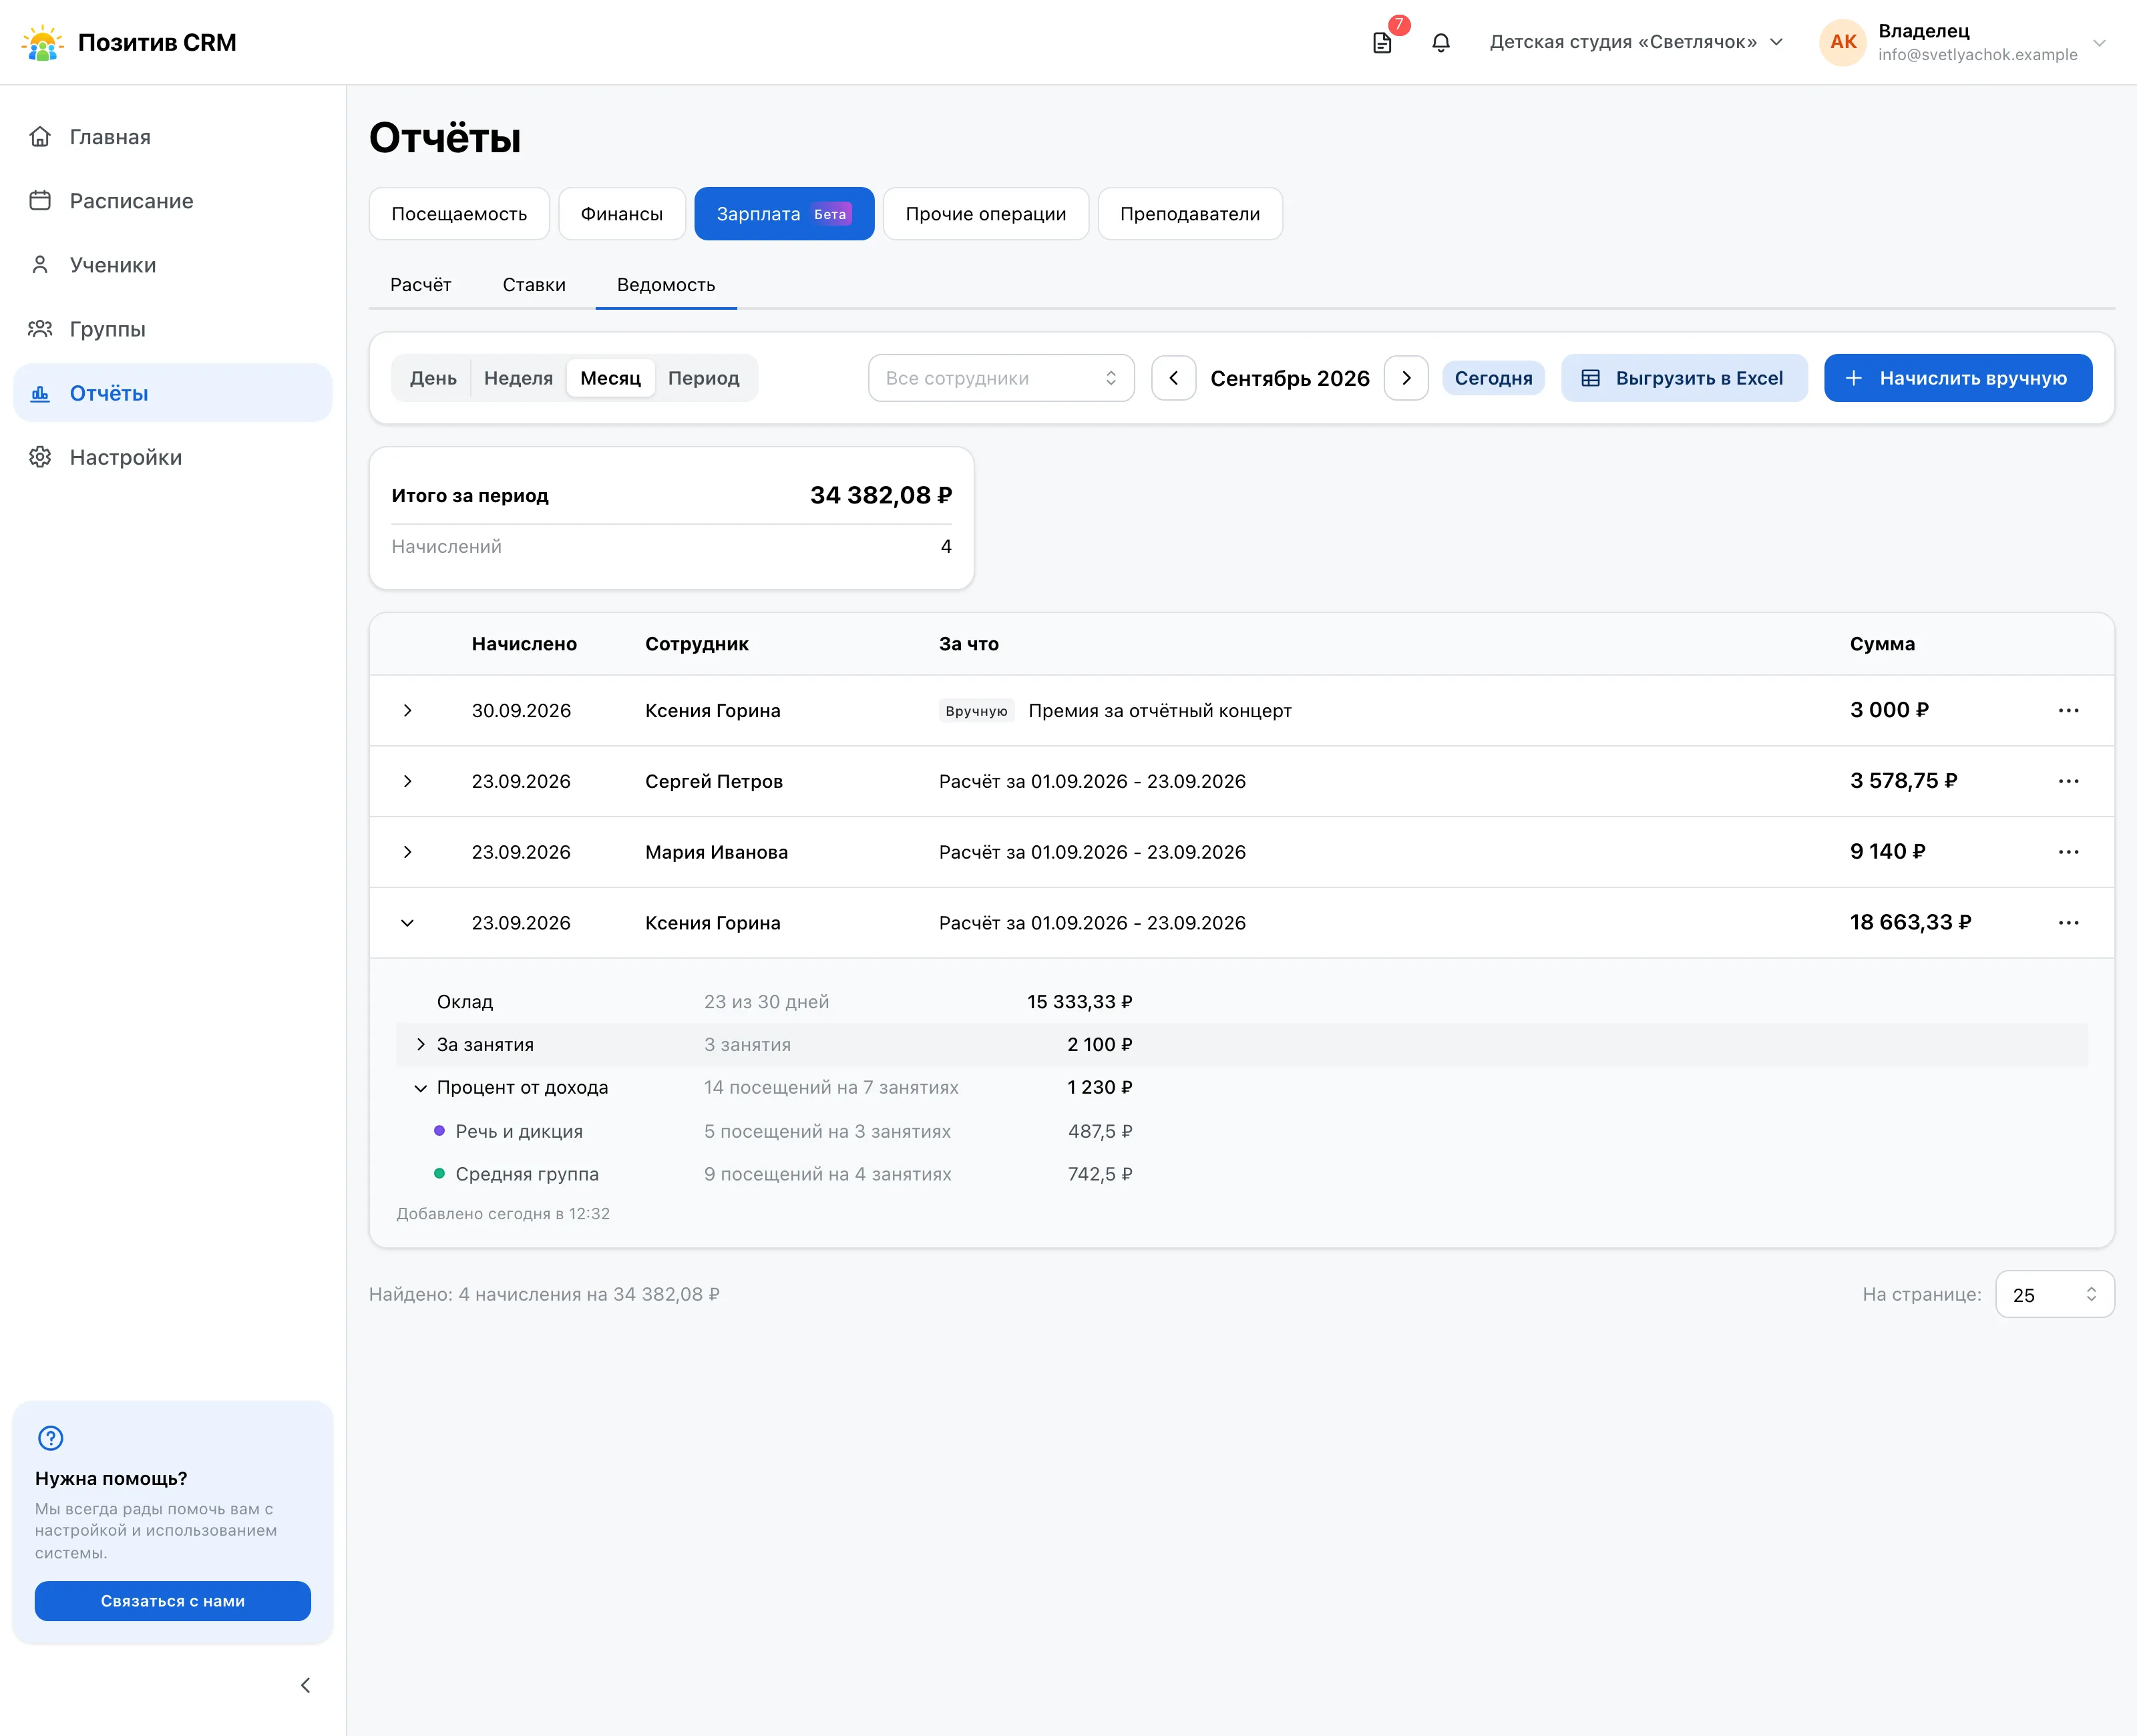Select Период custom range view
Image resolution: width=2137 pixels, height=1736 pixels.
tap(703, 378)
